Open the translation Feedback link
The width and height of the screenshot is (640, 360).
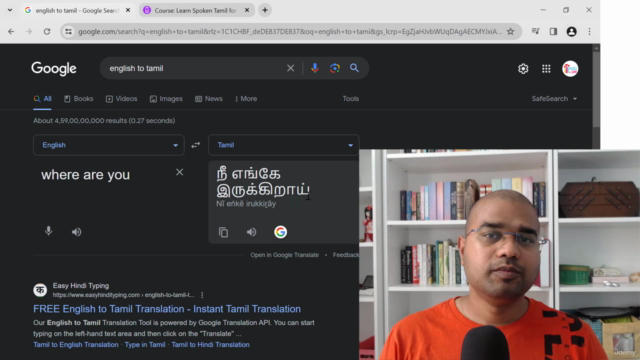point(346,255)
